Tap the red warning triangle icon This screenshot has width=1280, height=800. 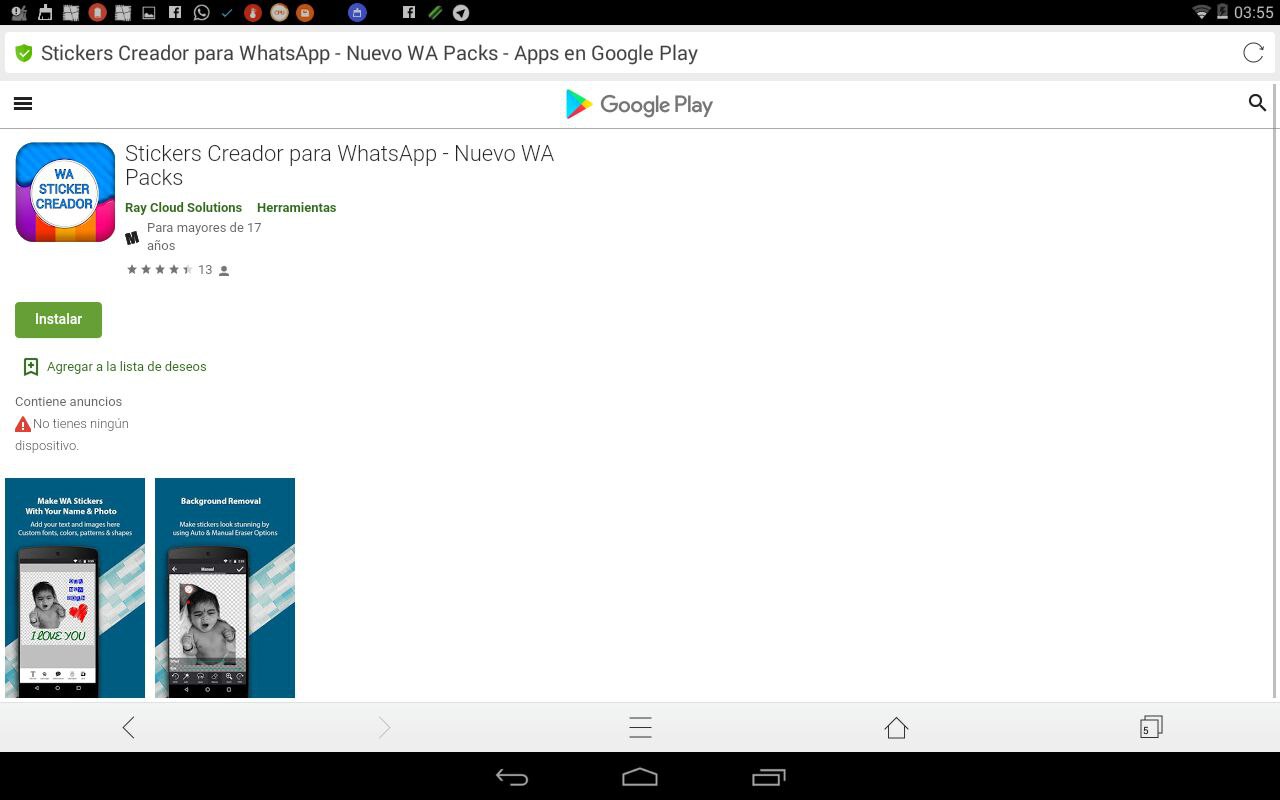tap(23, 424)
